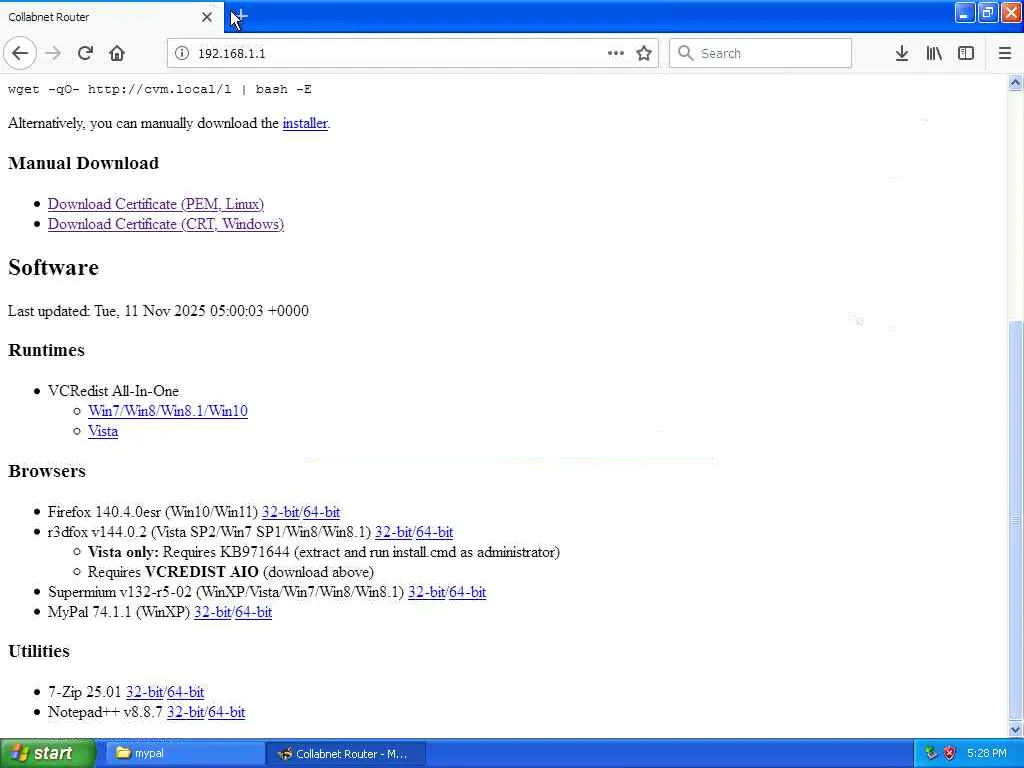Download Firefox 140.4.0esr 32-bit
The image size is (1024, 768).
click(x=280, y=512)
